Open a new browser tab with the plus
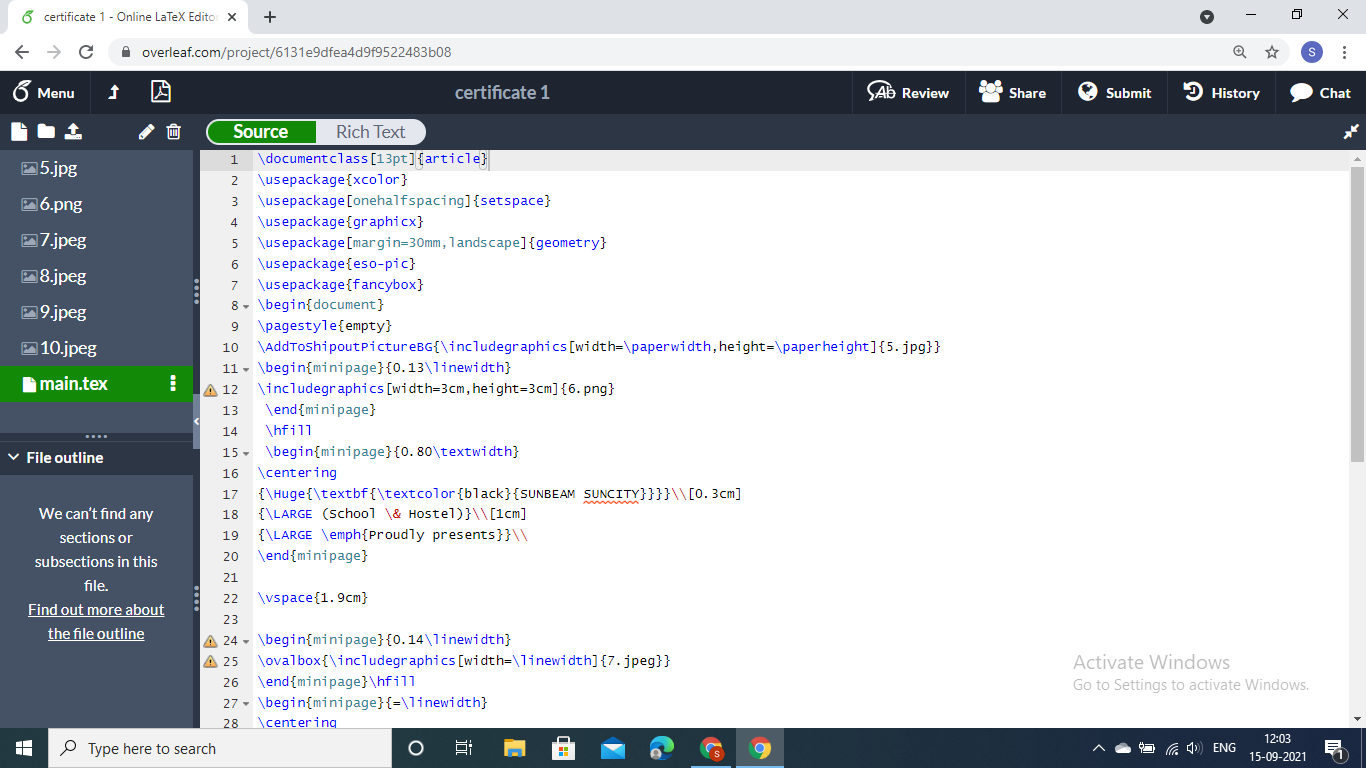Viewport: 1366px width, 768px height. tap(270, 17)
